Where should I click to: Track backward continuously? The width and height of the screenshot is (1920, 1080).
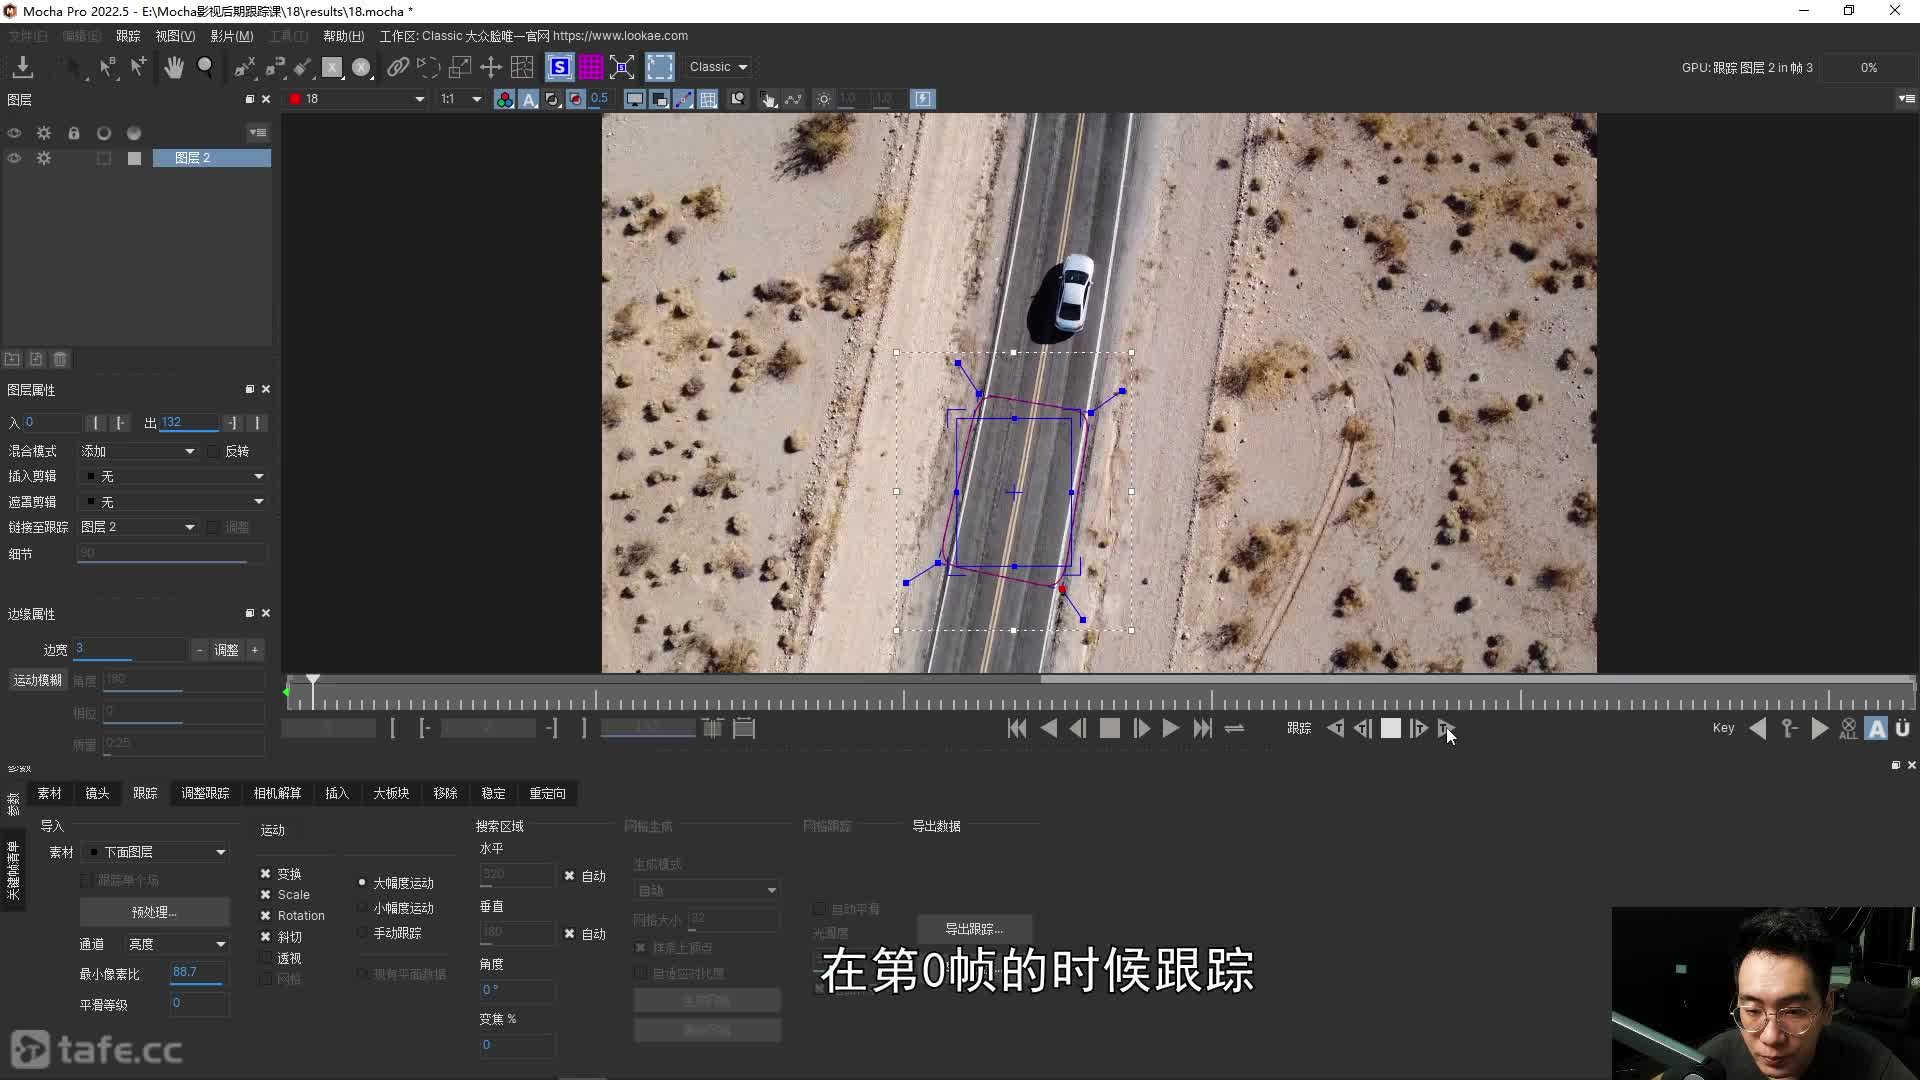point(1335,729)
